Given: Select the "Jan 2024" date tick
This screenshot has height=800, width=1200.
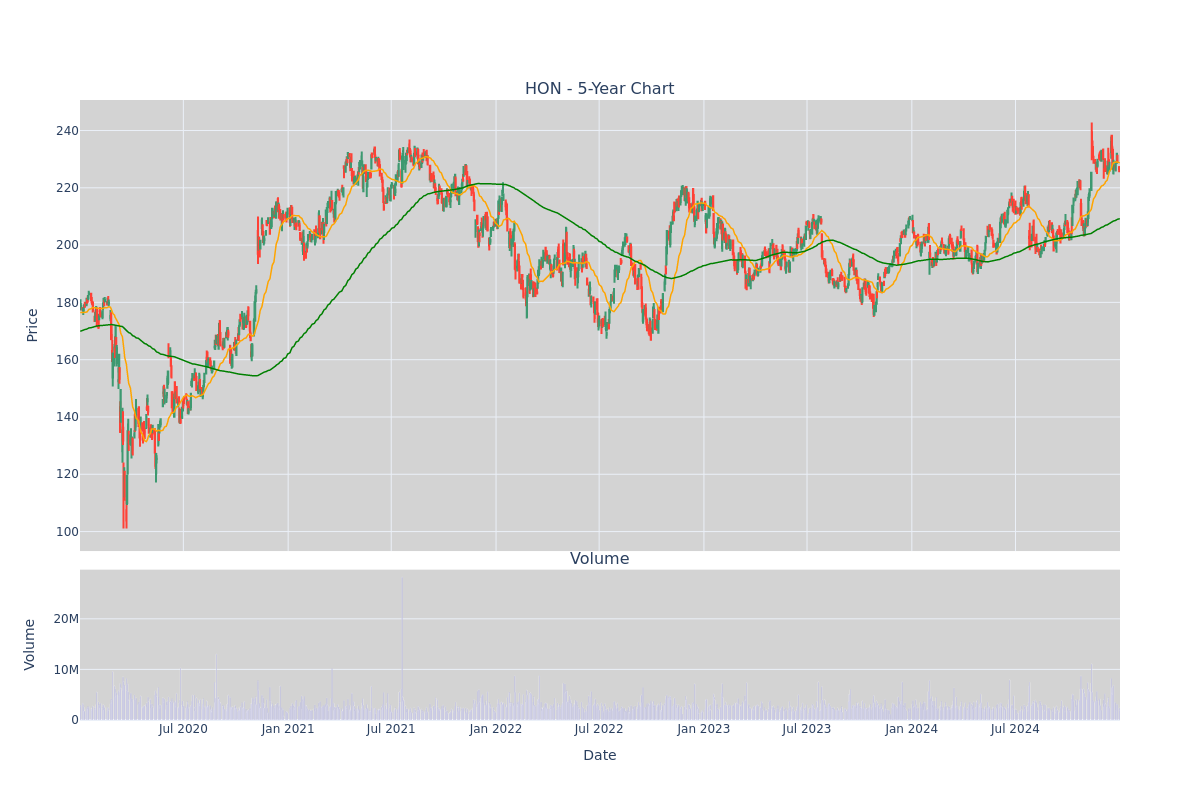Looking at the screenshot, I should (912, 729).
